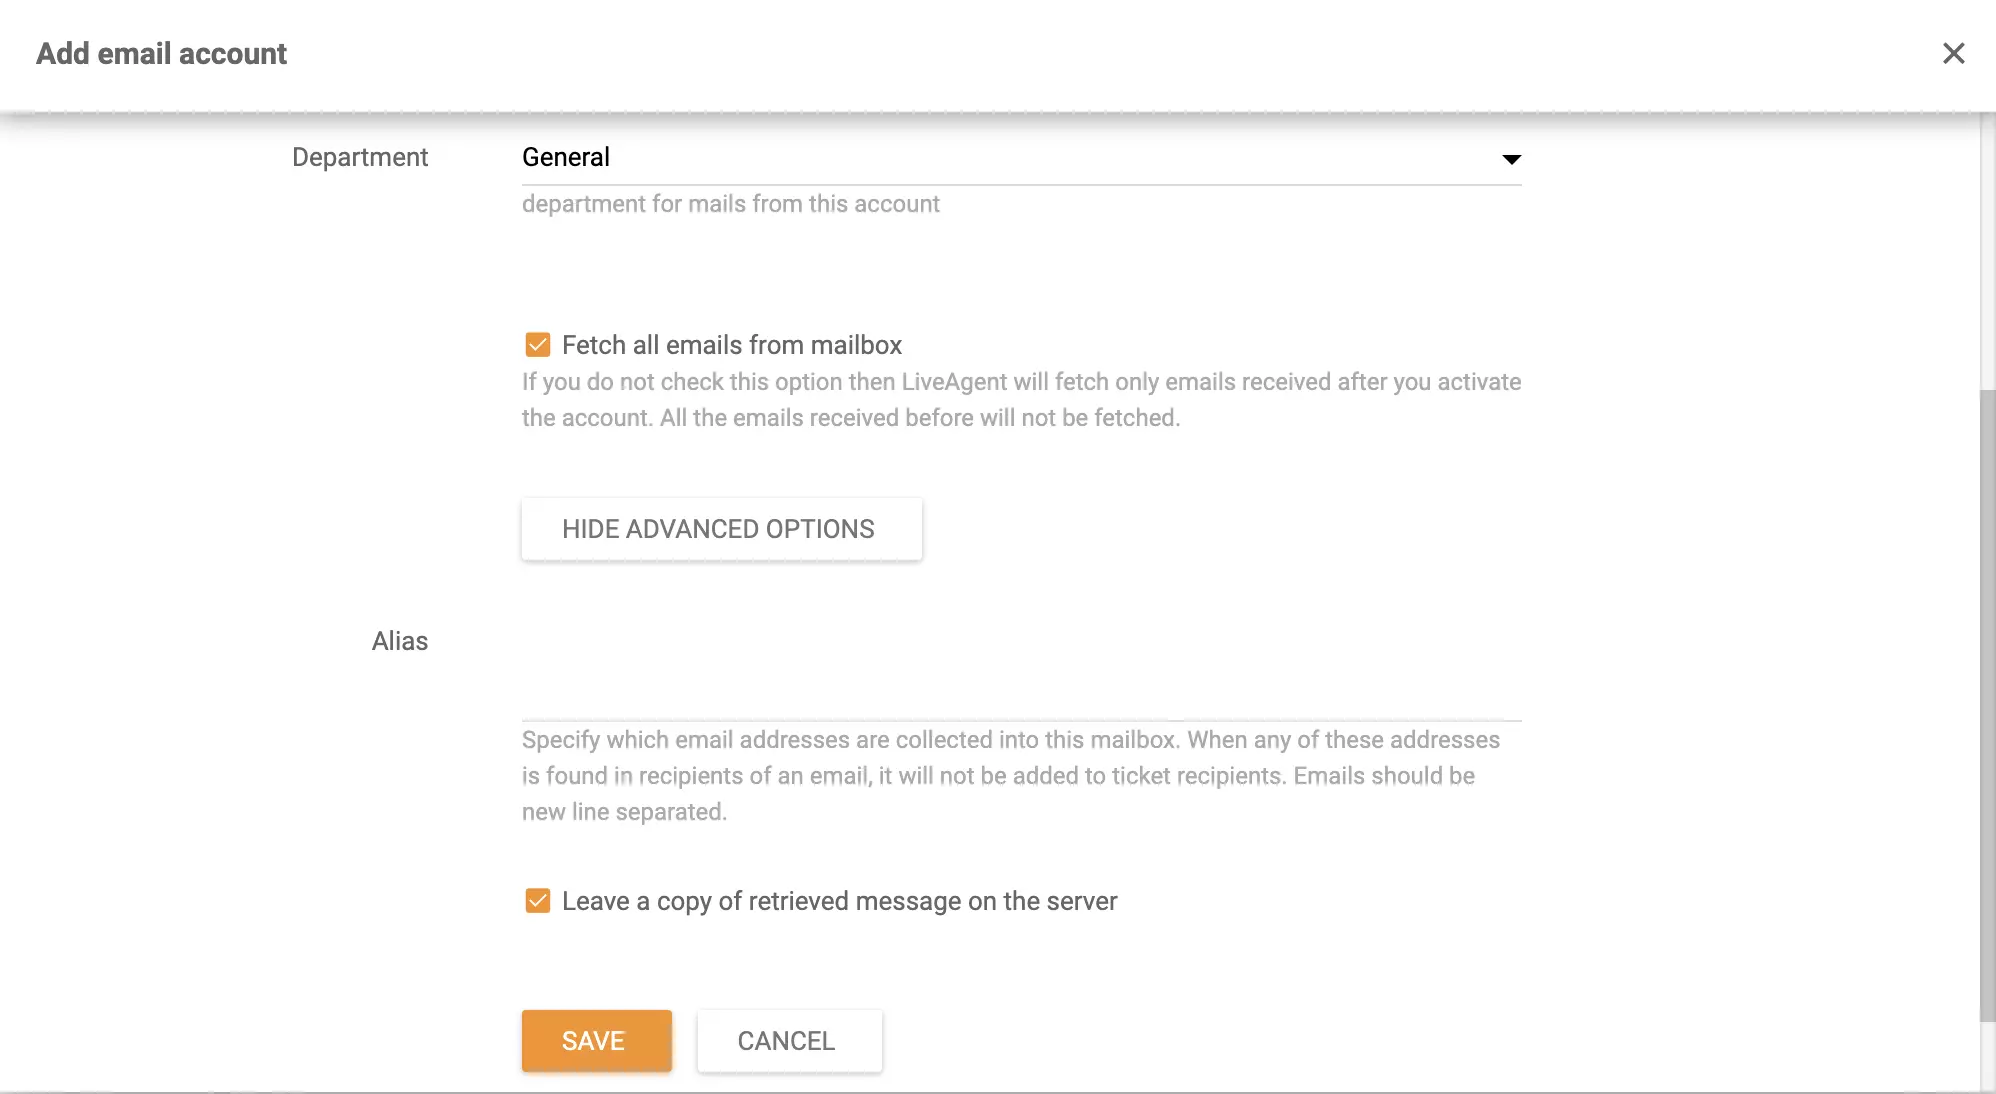Click the Department field label
The image size is (1996, 1094).
coord(359,157)
